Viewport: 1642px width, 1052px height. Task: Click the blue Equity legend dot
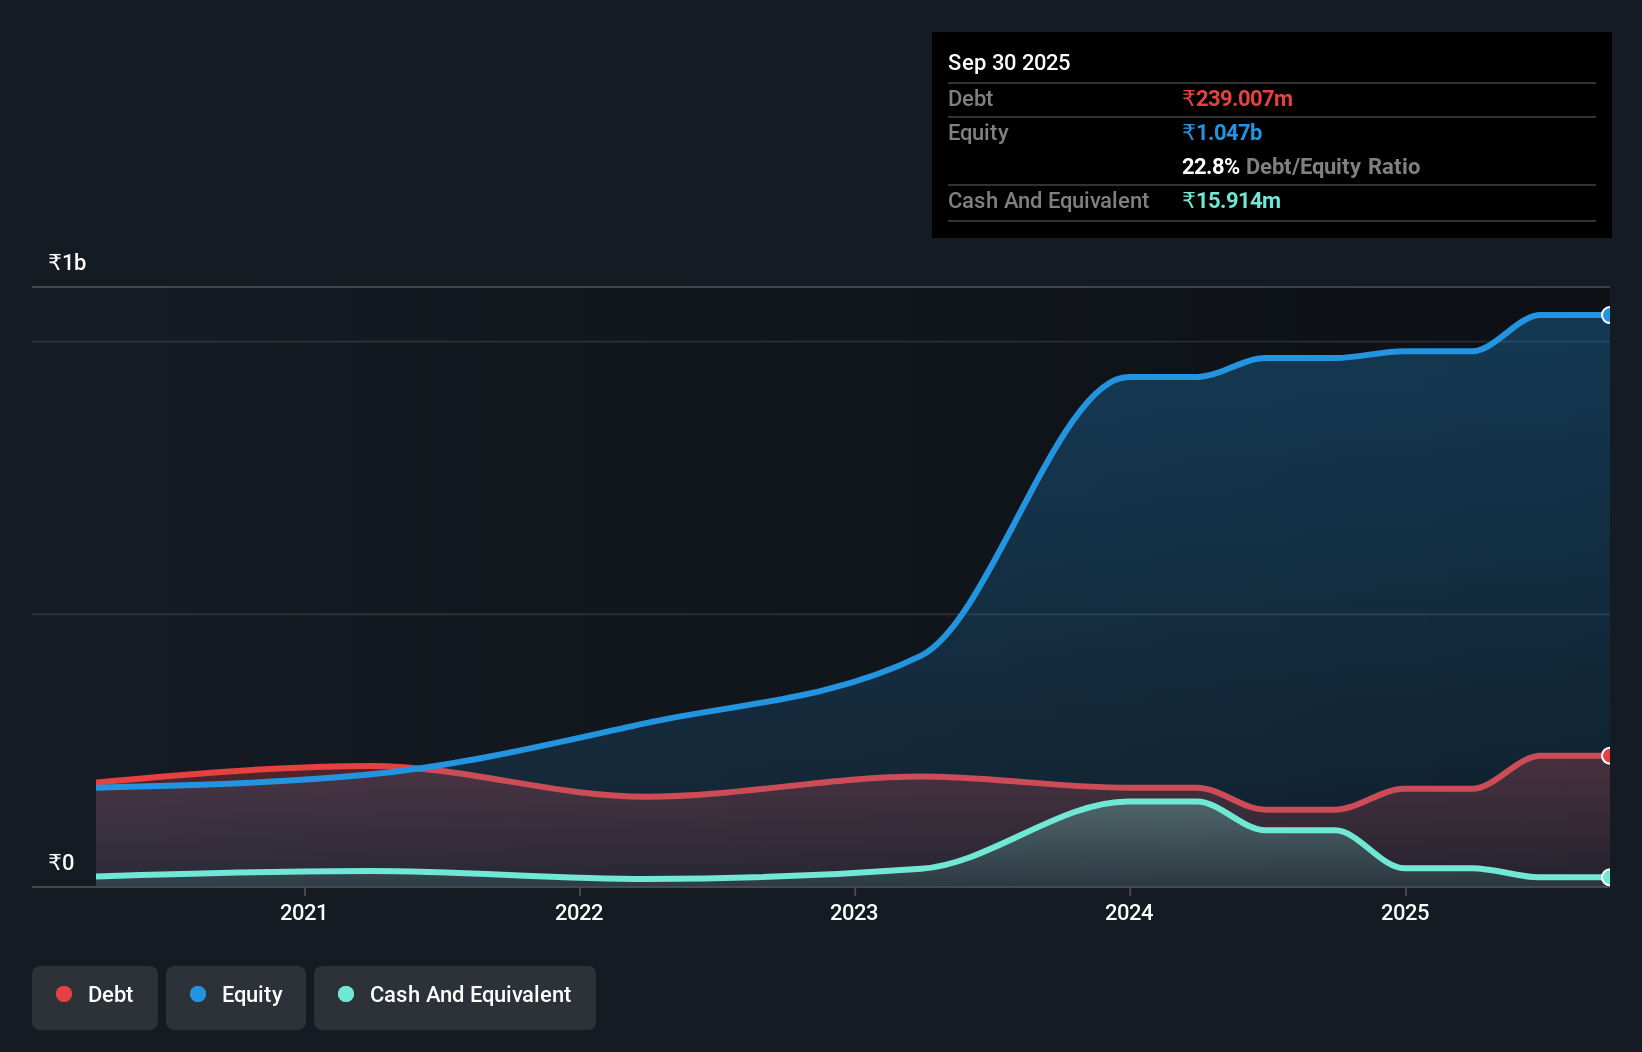pos(197,994)
